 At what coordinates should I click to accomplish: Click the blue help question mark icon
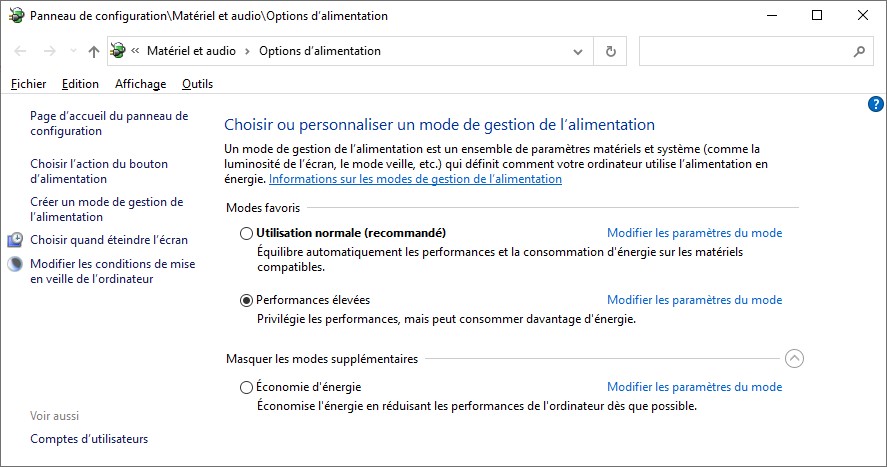[876, 104]
